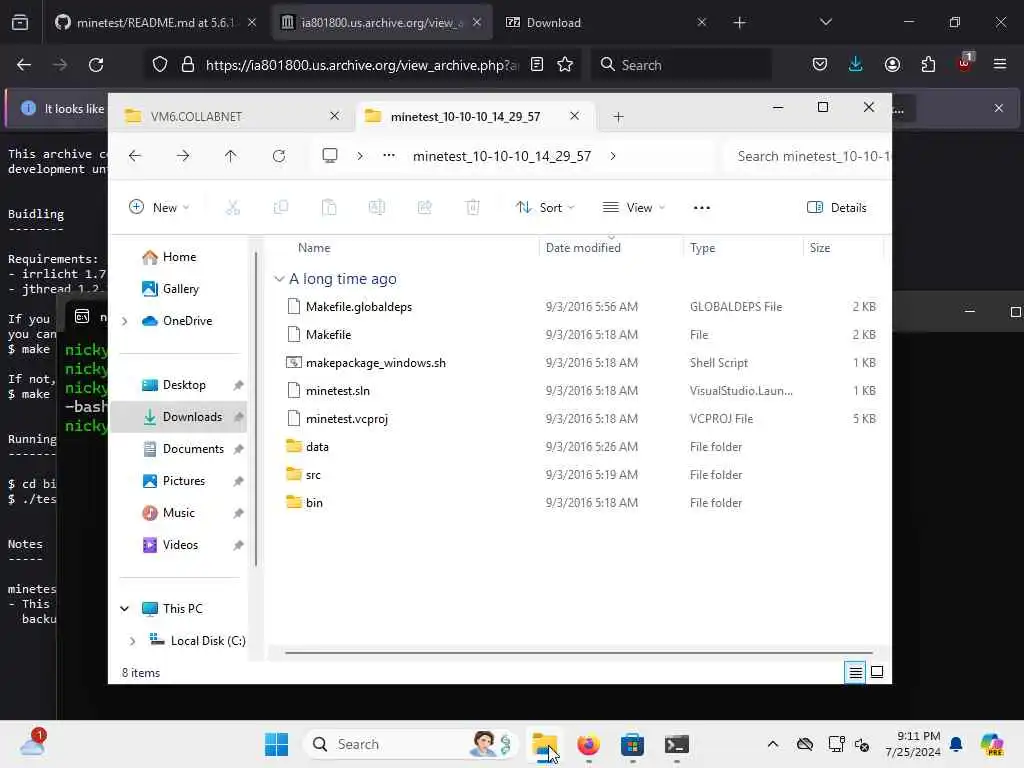Screen dimensions: 1024x768
Task: Expand hidden breadcrumb path ellipsis
Action: (389, 155)
